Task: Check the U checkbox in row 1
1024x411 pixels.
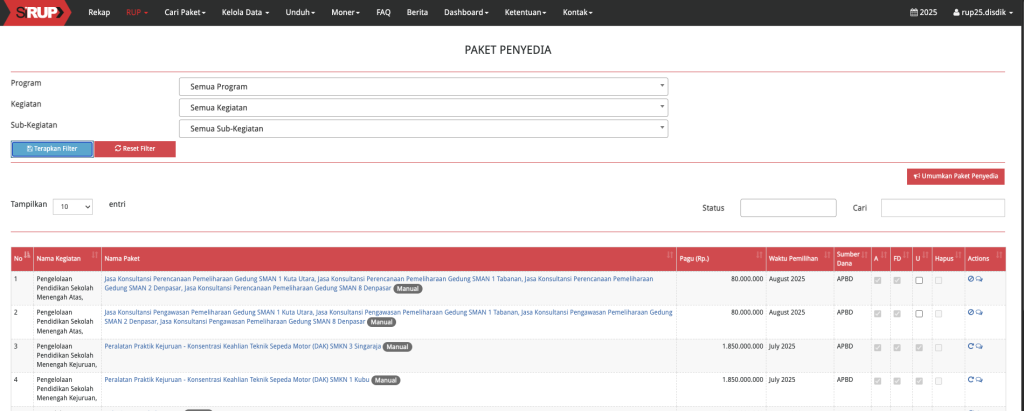Action: tap(918, 280)
